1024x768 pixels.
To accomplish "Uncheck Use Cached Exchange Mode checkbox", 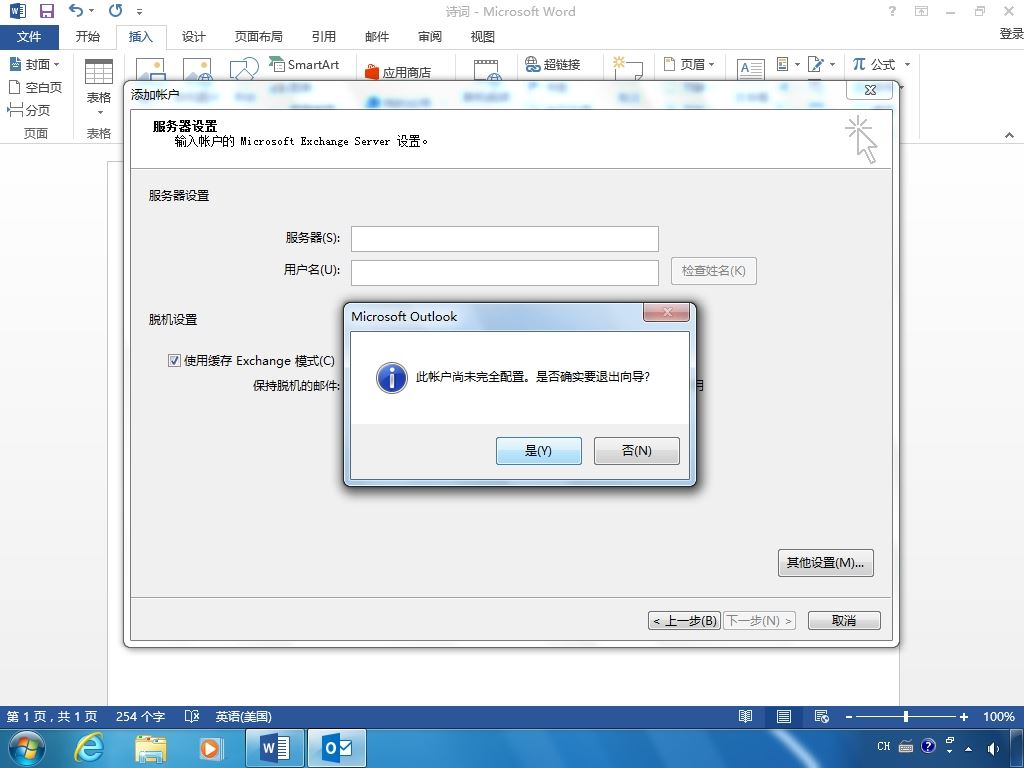I will coord(174,360).
